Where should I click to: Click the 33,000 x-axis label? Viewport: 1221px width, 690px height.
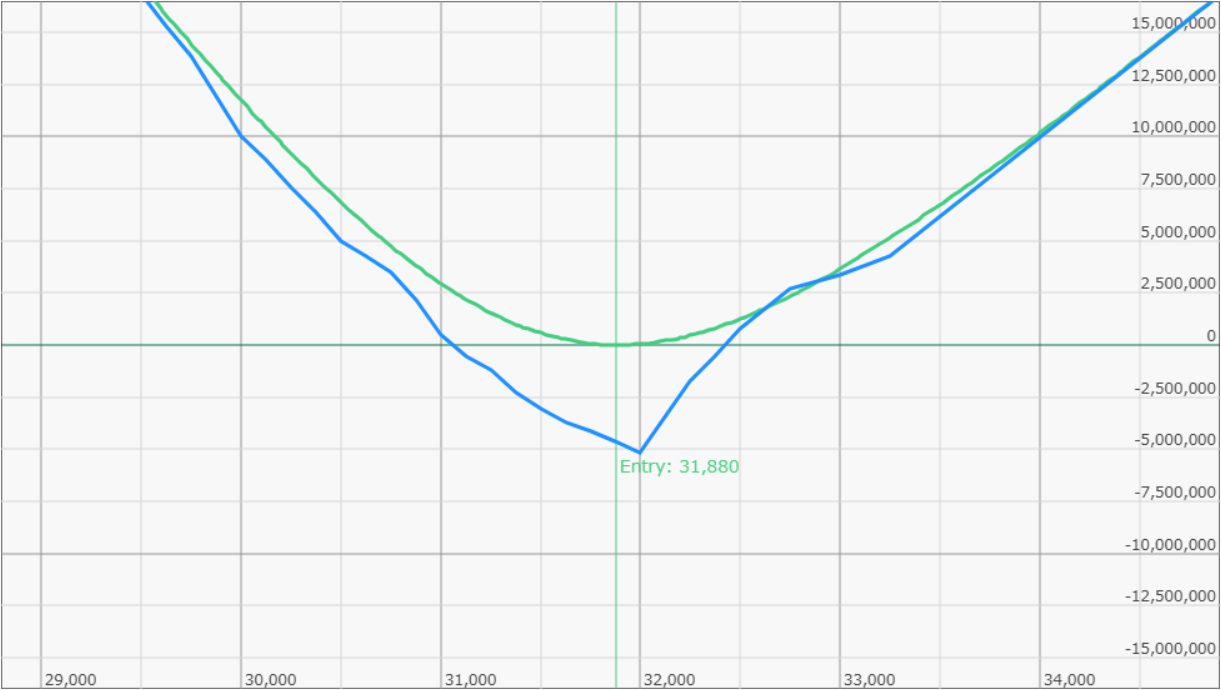[x=870, y=680]
